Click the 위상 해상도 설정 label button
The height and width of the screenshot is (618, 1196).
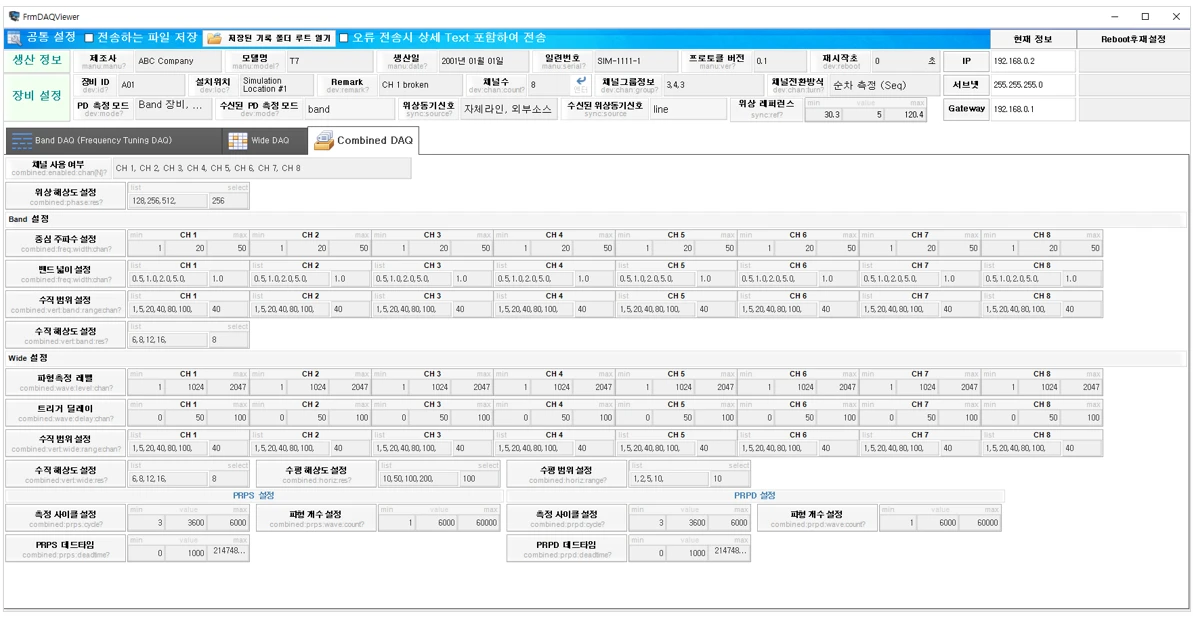66,196
